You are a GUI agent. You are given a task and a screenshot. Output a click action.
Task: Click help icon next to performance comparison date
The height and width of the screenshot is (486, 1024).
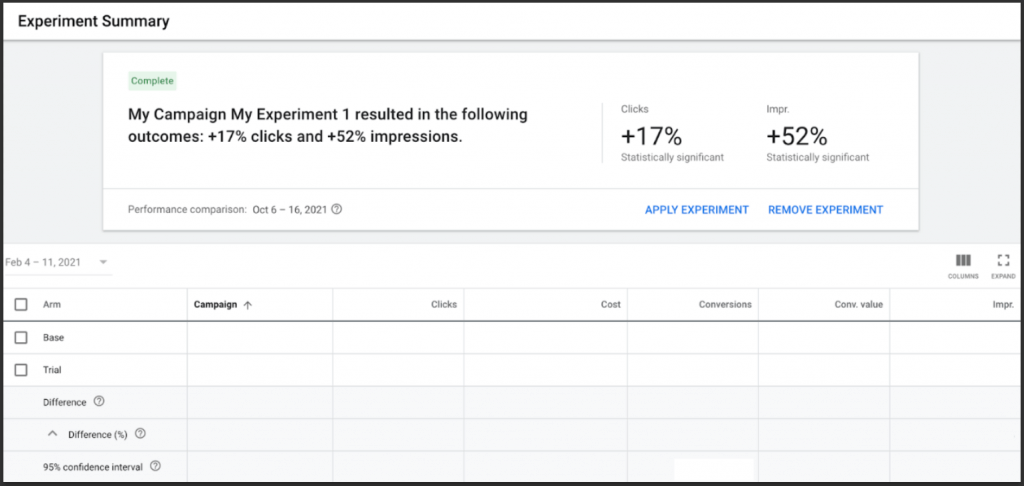click(x=336, y=210)
